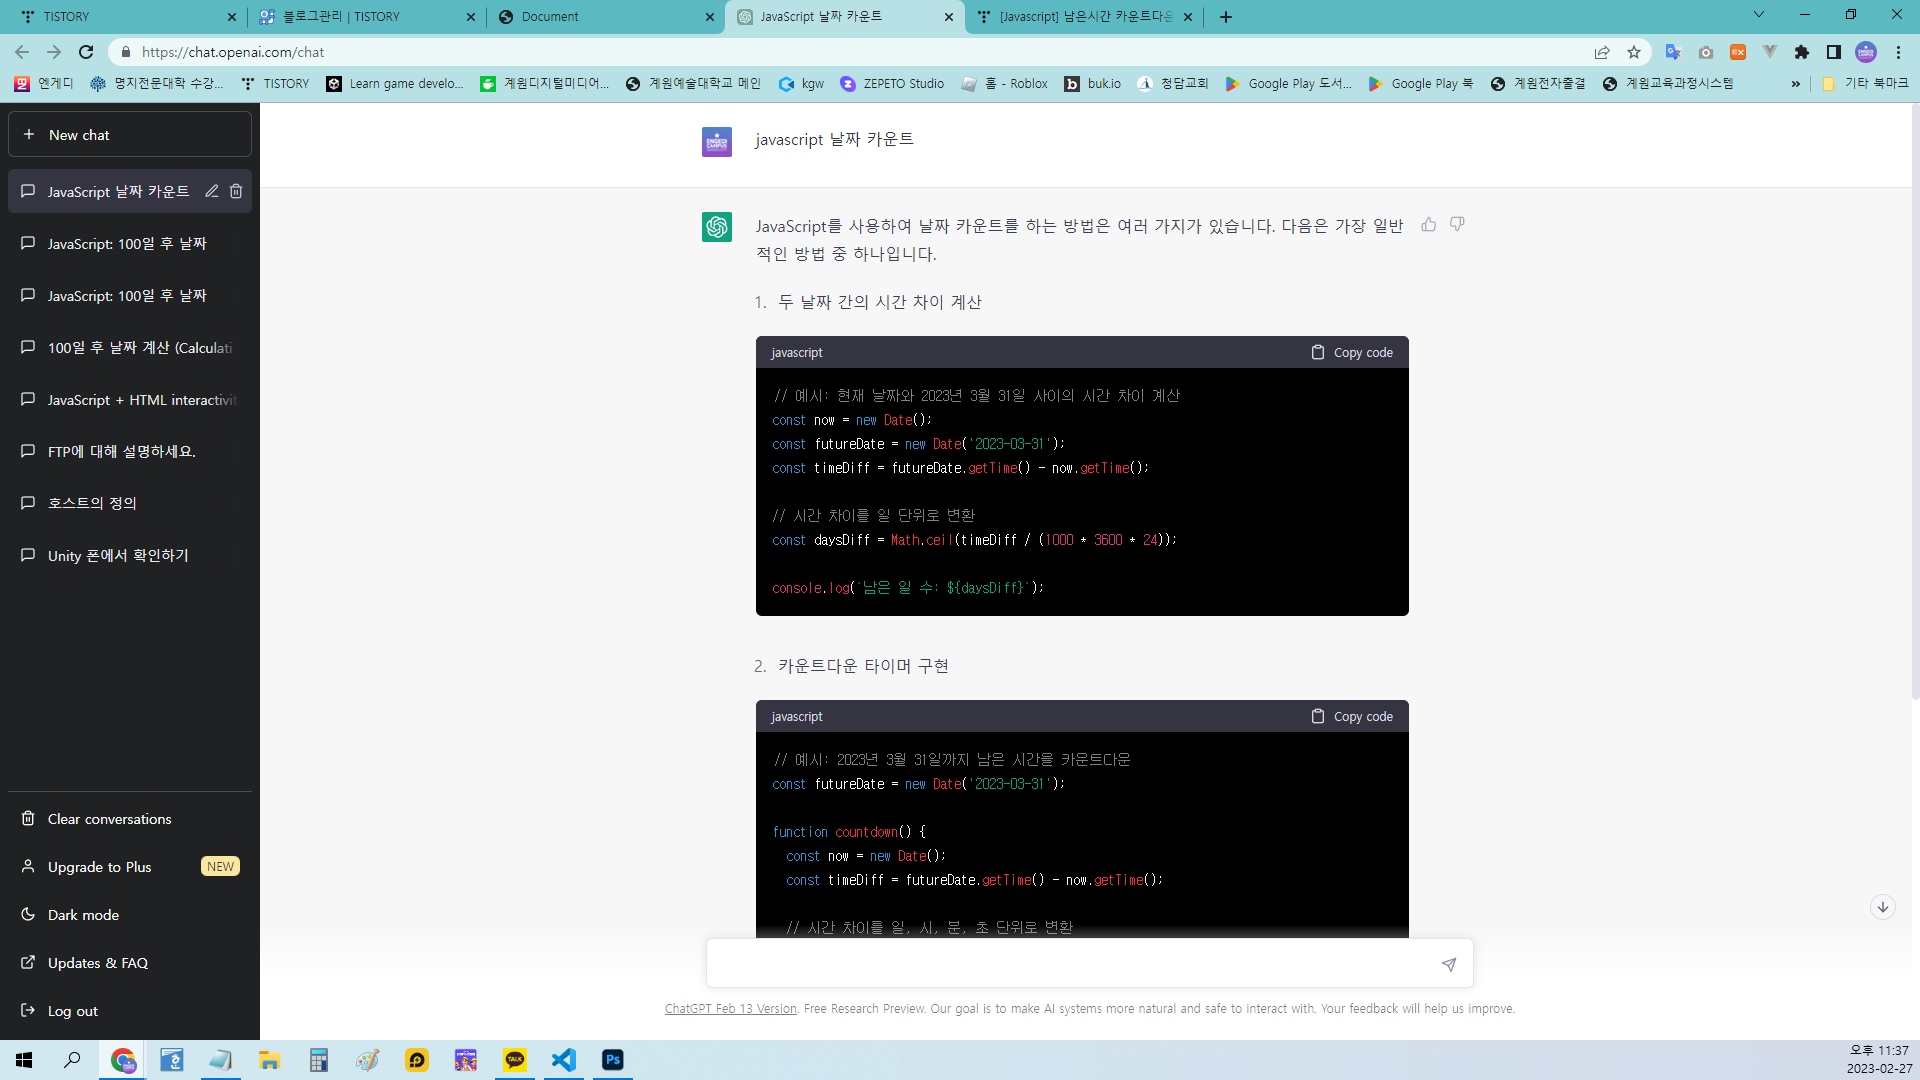Open the 홈 - Roblox bookmark

pyautogui.click(x=1004, y=84)
